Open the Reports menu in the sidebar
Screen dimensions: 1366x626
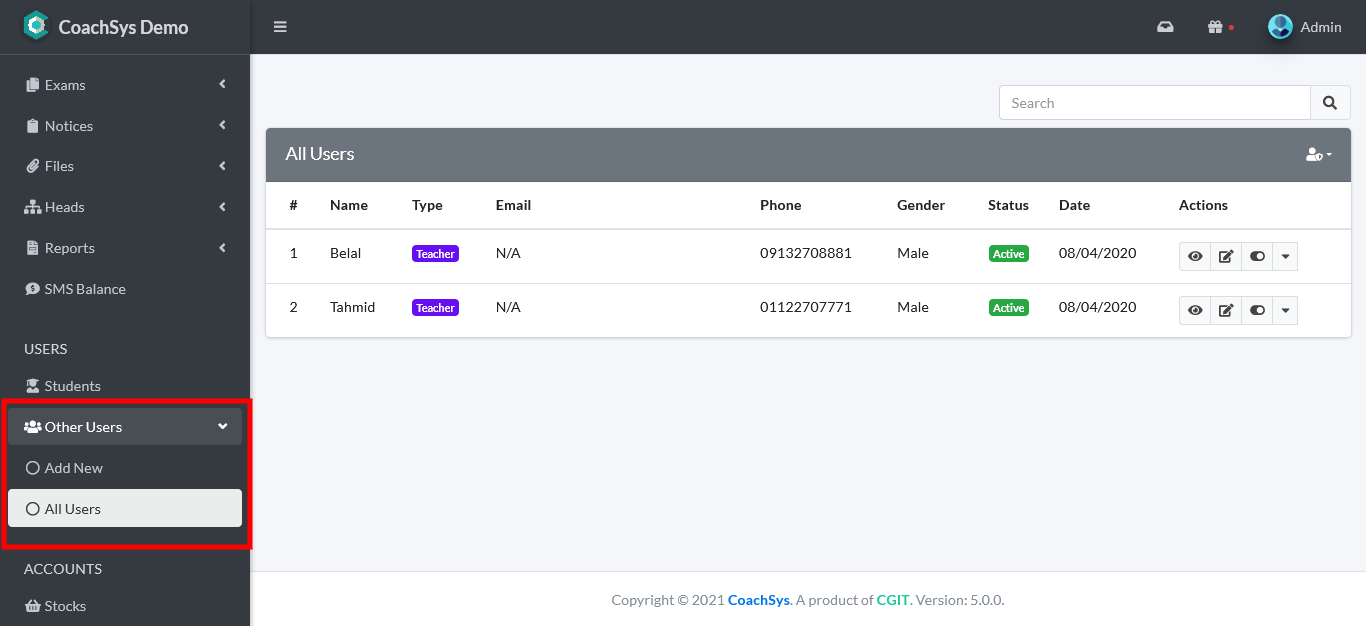[x=70, y=247]
